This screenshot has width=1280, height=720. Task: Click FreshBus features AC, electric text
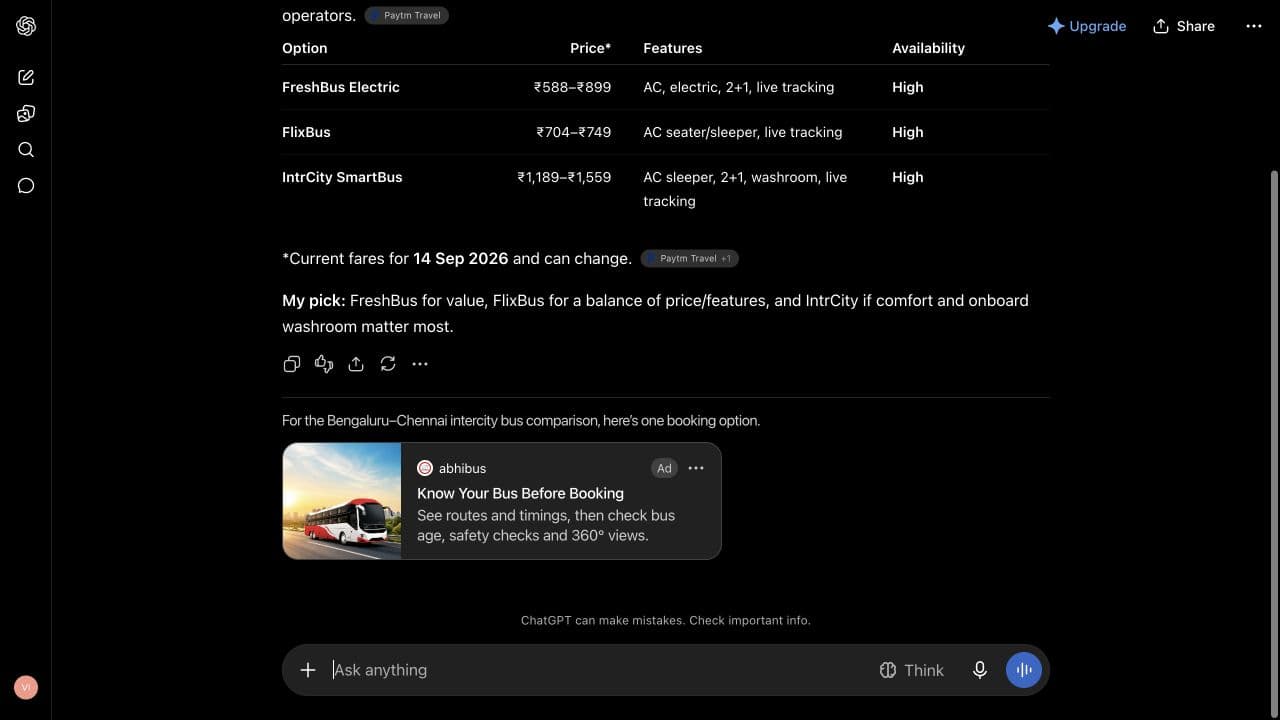pyautogui.click(x=739, y=87)
